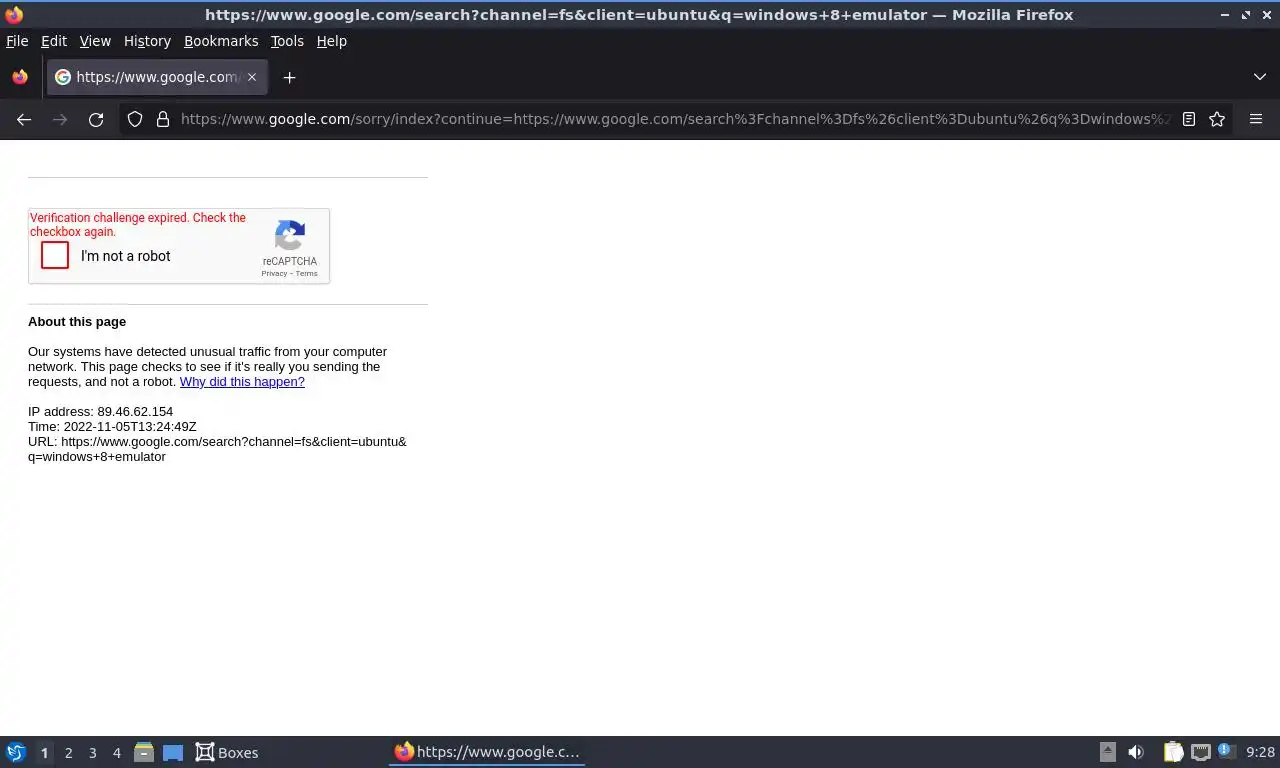Open the update notification tray icon

click(x=1226, y=750)
